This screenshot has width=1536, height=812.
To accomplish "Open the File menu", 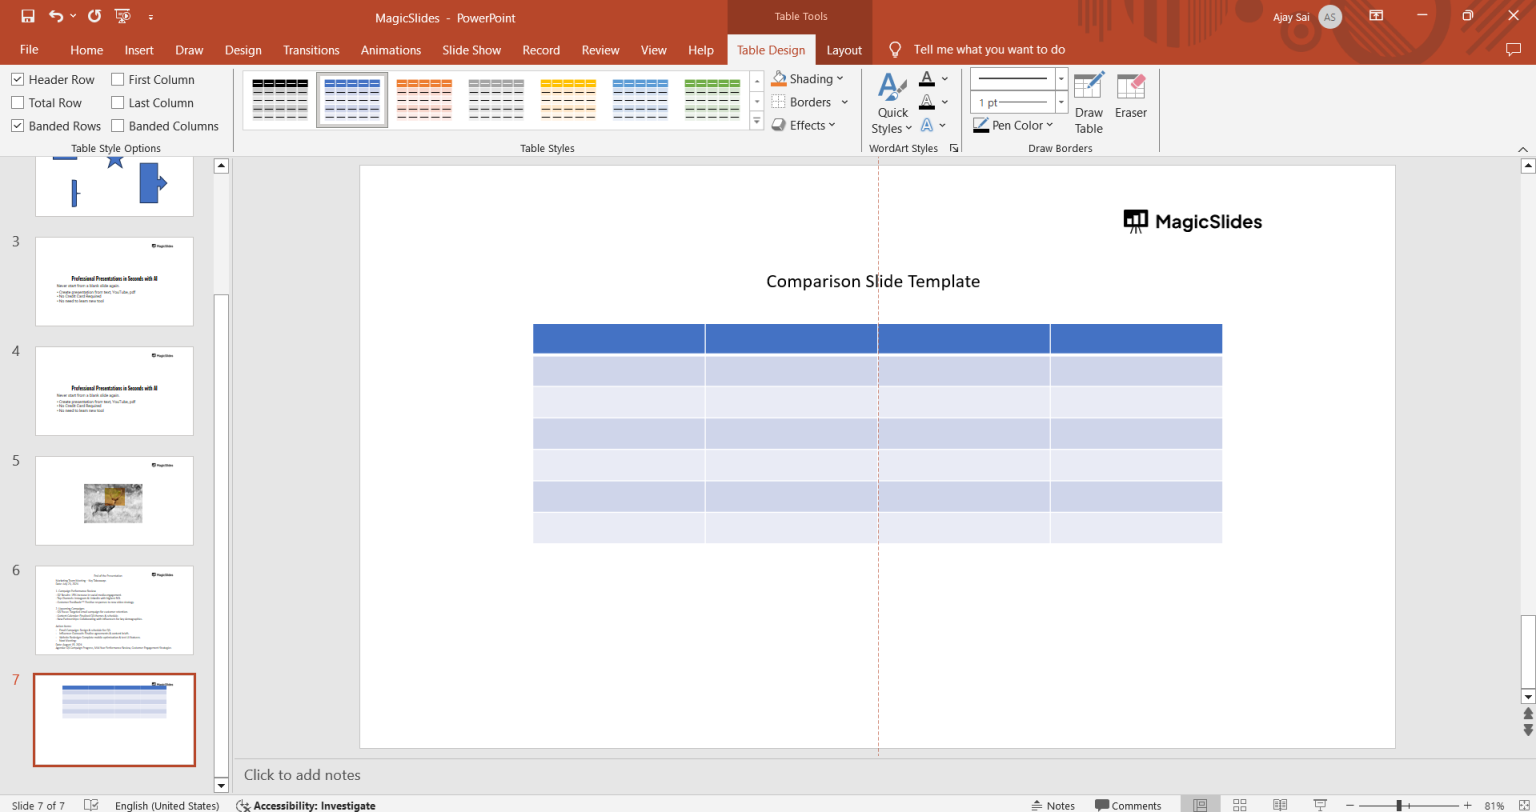I will 29,50.
